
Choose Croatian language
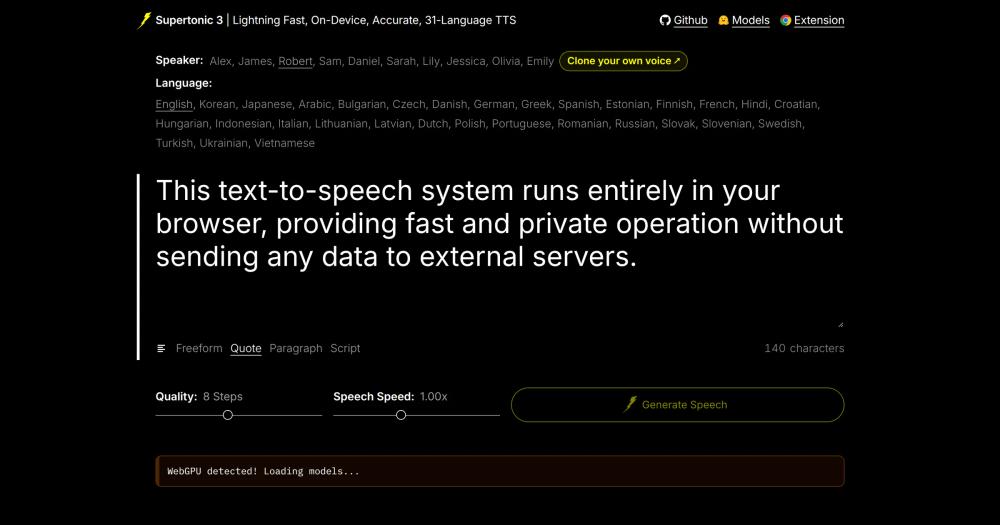point(795,104)
